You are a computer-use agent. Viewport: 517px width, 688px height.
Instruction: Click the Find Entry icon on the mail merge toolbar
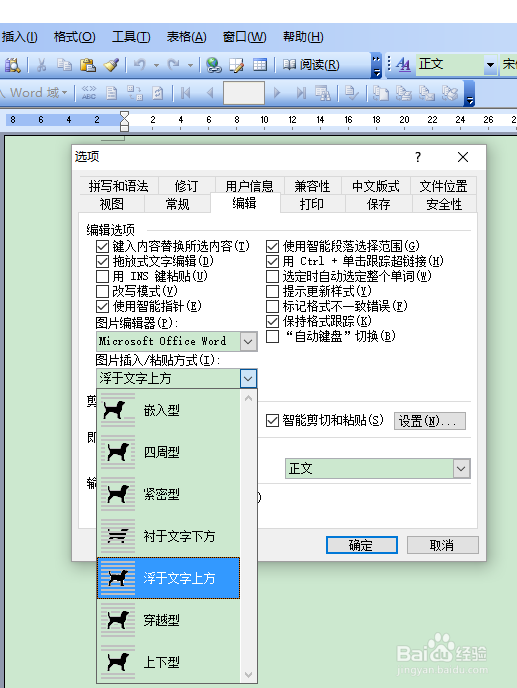coord(323,93)
